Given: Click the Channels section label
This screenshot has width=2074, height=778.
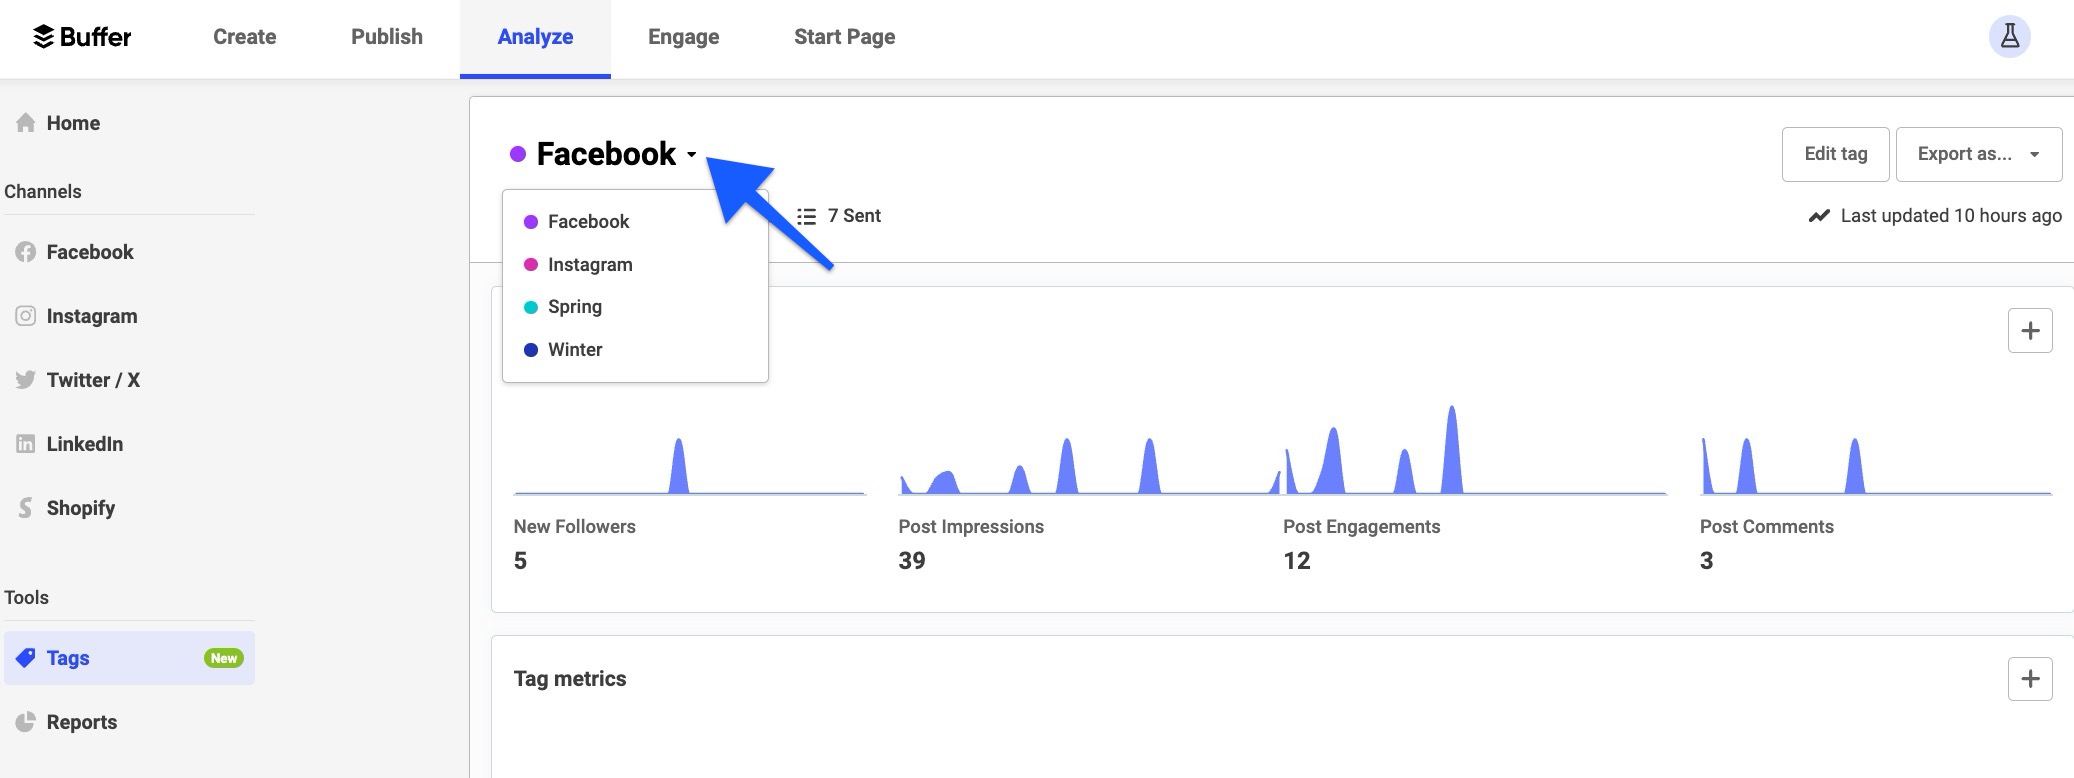Looking at the screenshot, I should [43, 192].
